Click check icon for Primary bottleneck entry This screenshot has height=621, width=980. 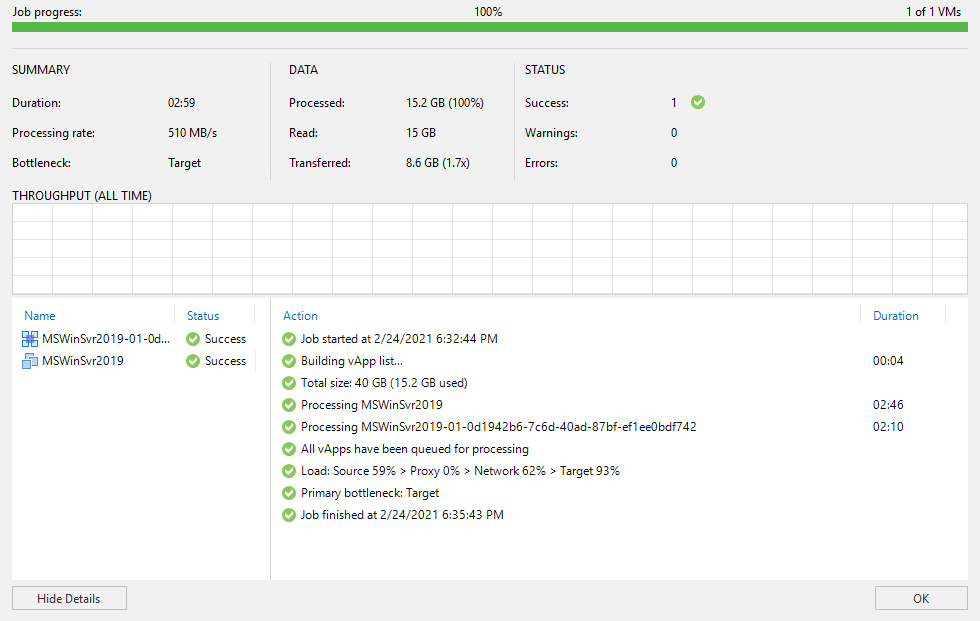pos(289,493)
